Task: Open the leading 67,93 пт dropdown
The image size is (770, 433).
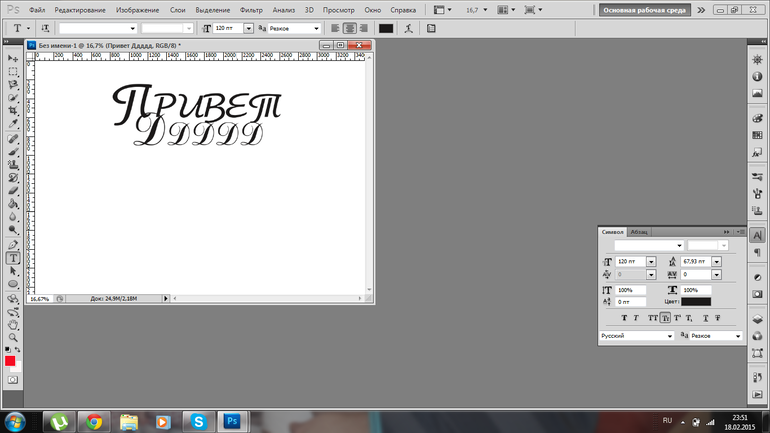Action: tap(717, 261)
